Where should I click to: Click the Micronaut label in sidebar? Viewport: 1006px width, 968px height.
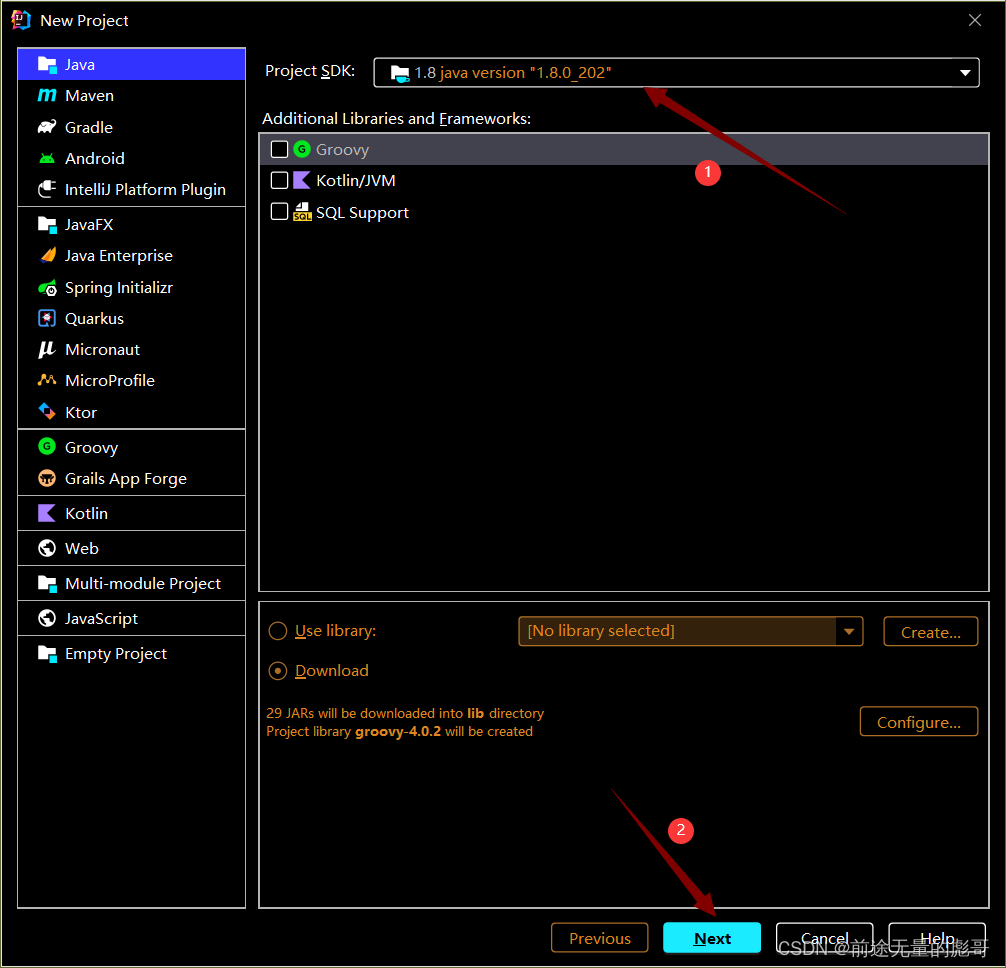(102, 350)
